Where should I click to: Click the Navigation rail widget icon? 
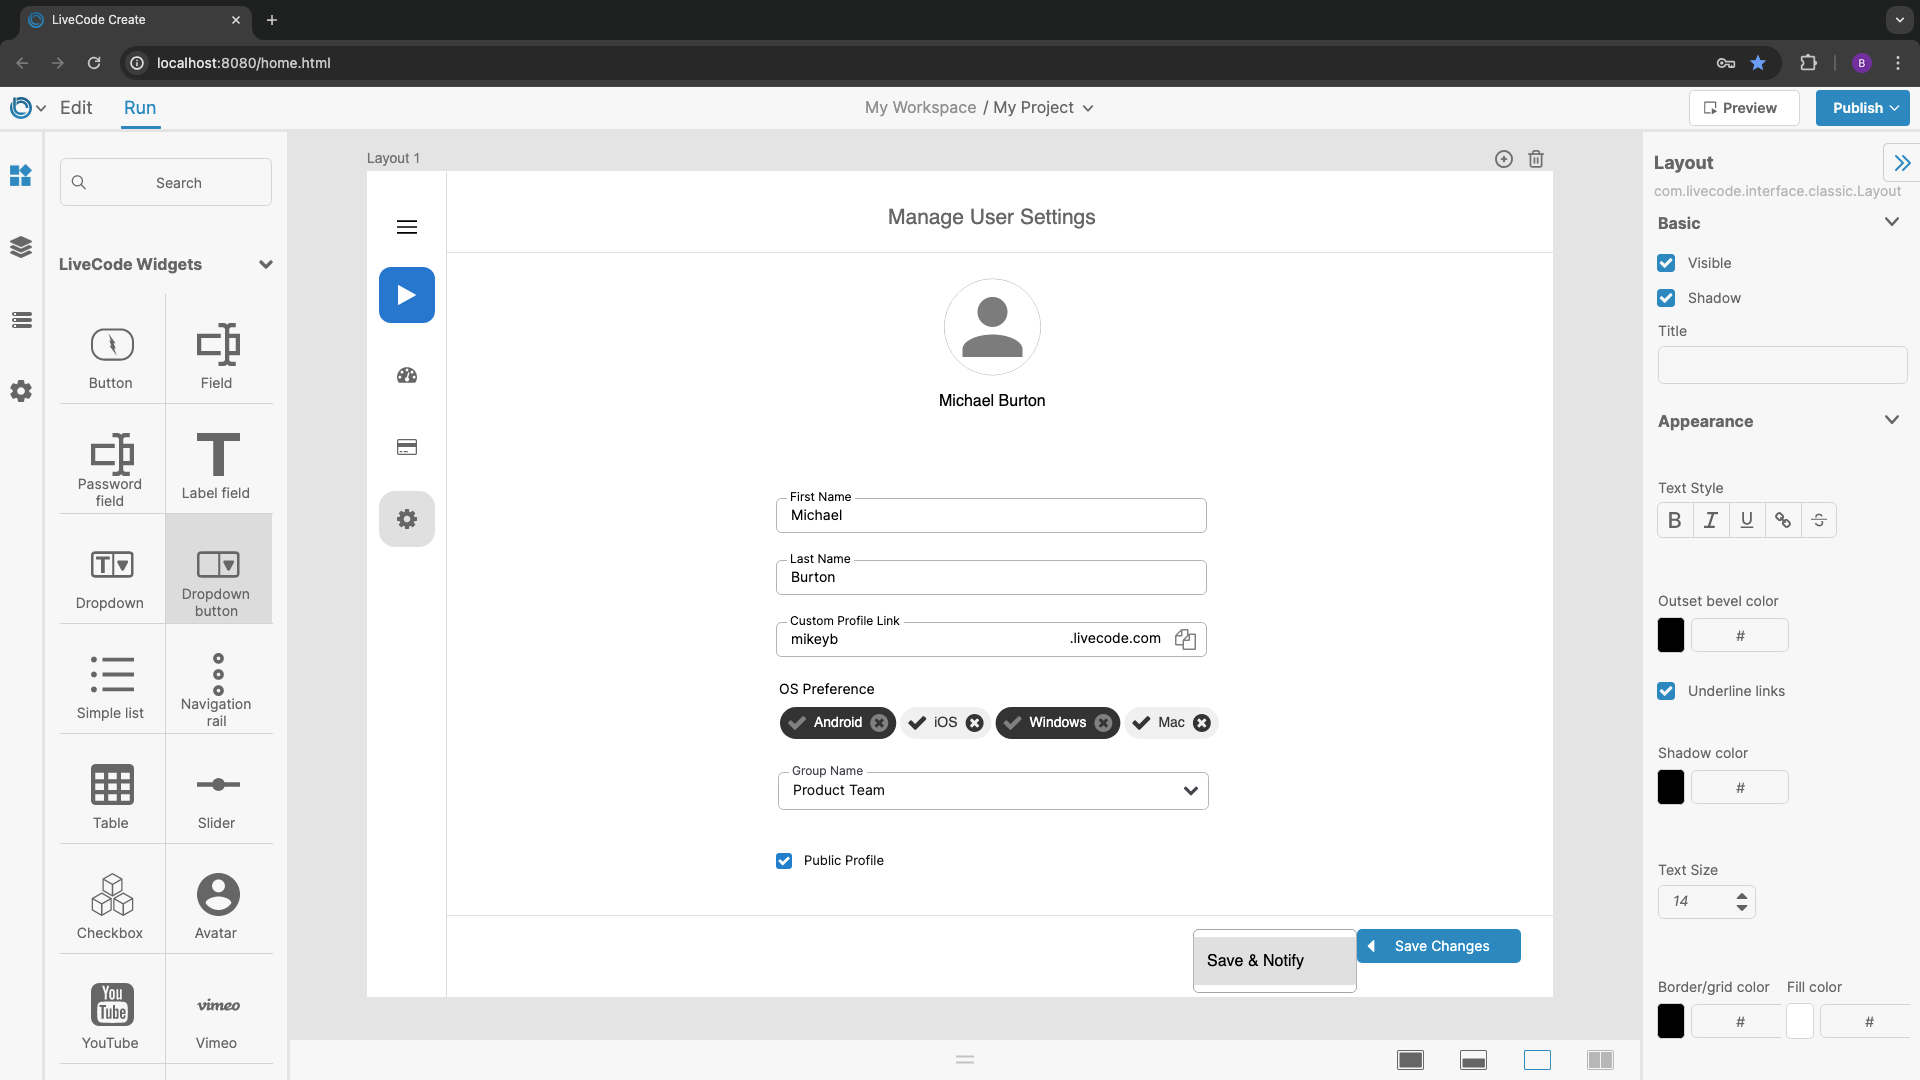(x=218, y=675)
